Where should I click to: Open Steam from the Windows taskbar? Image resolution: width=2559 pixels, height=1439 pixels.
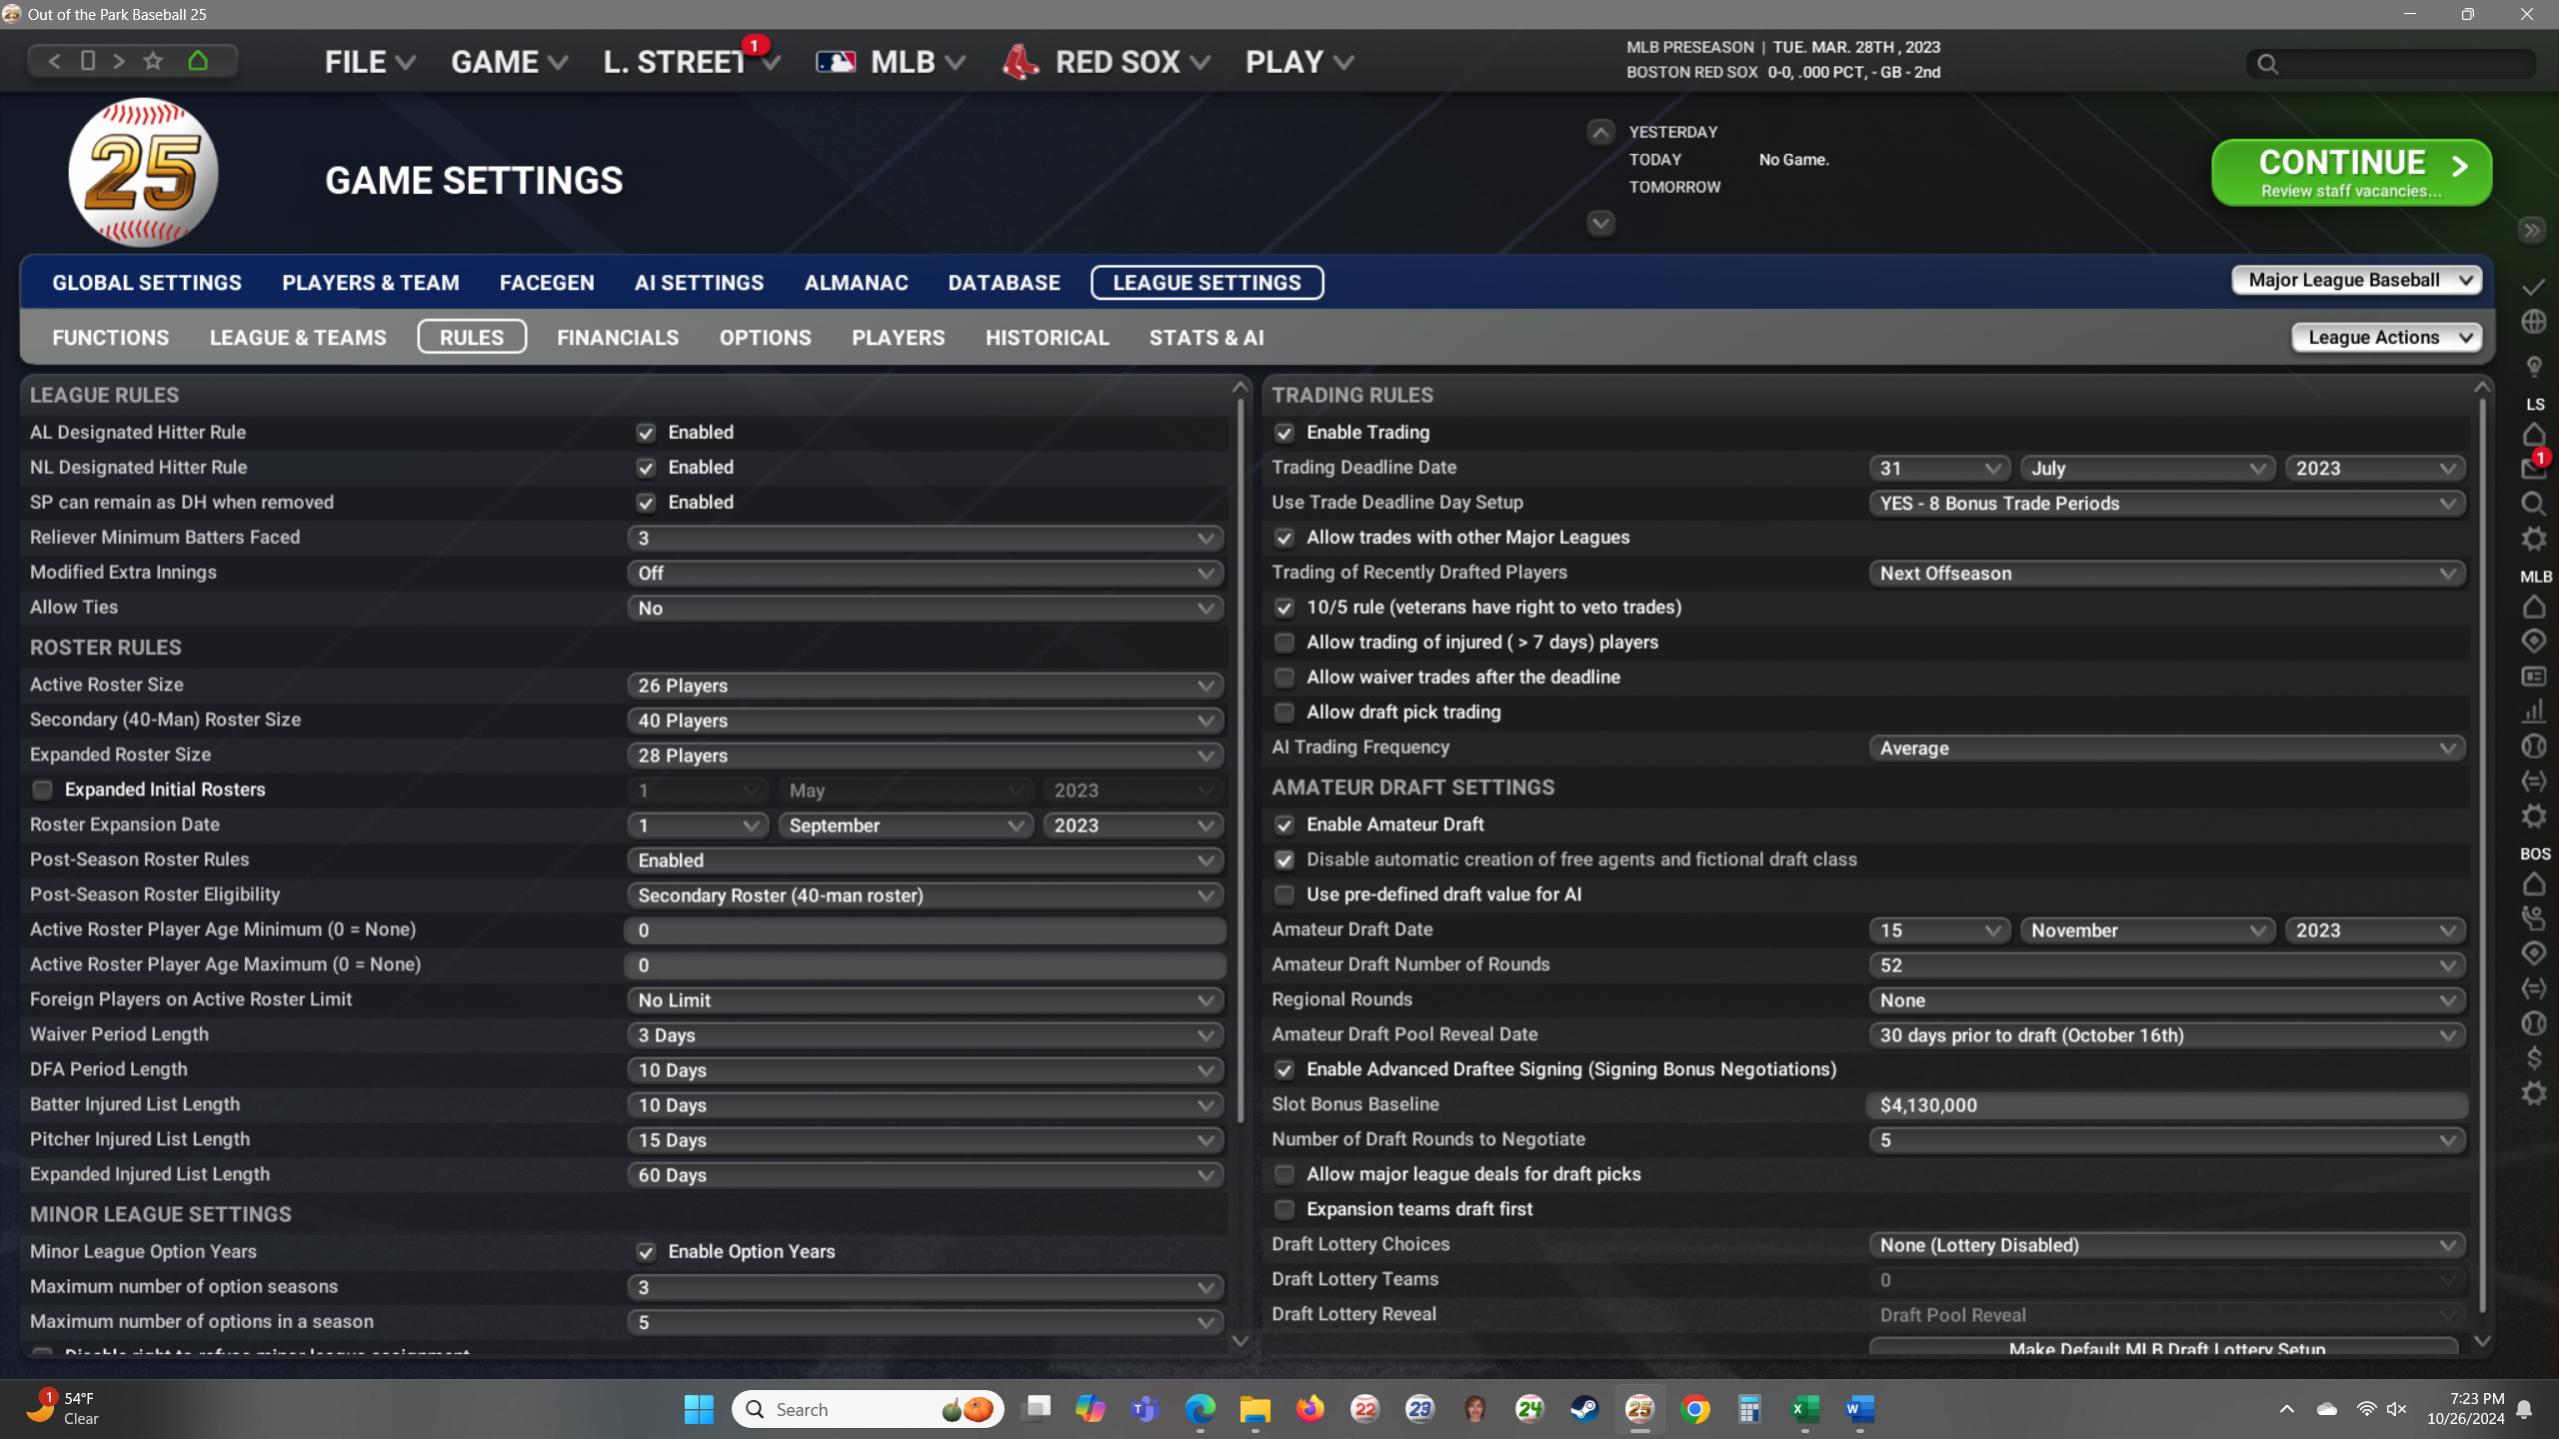[x=1584, y=1409]
